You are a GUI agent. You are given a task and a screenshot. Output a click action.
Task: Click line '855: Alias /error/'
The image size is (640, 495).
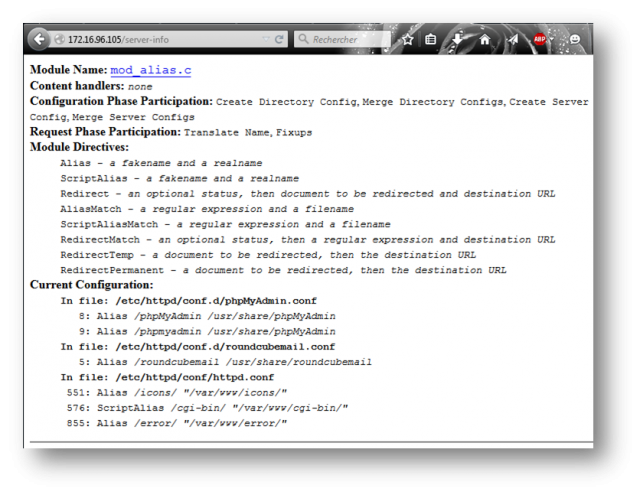point(177,423)
